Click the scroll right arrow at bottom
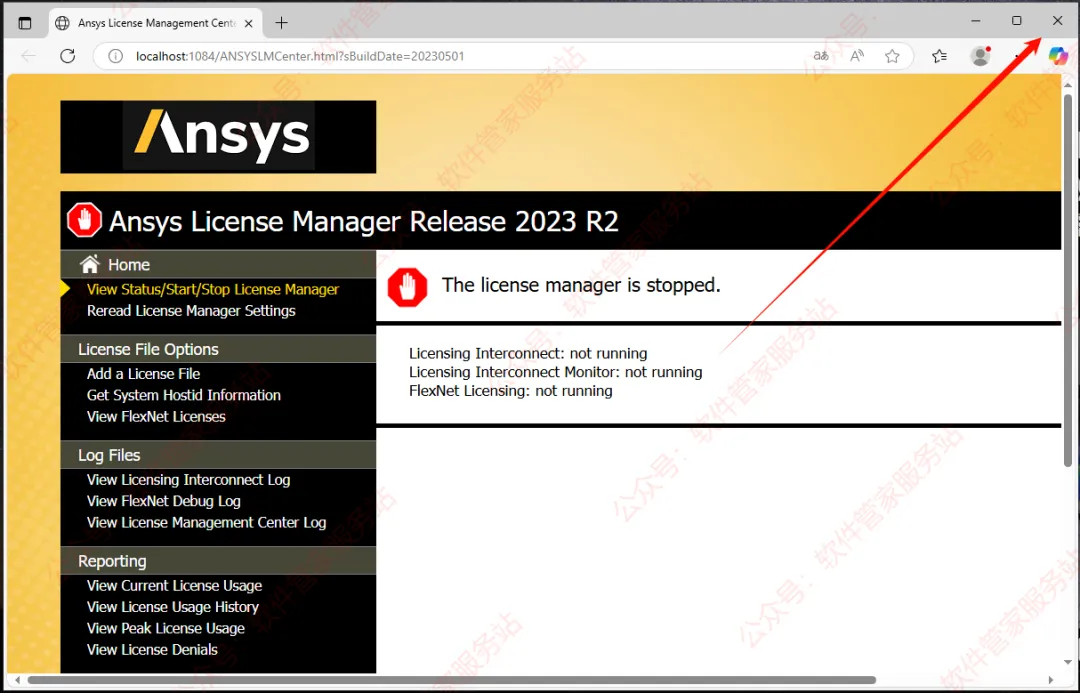Screen dimensions: 1080x693 (1050, 680)
